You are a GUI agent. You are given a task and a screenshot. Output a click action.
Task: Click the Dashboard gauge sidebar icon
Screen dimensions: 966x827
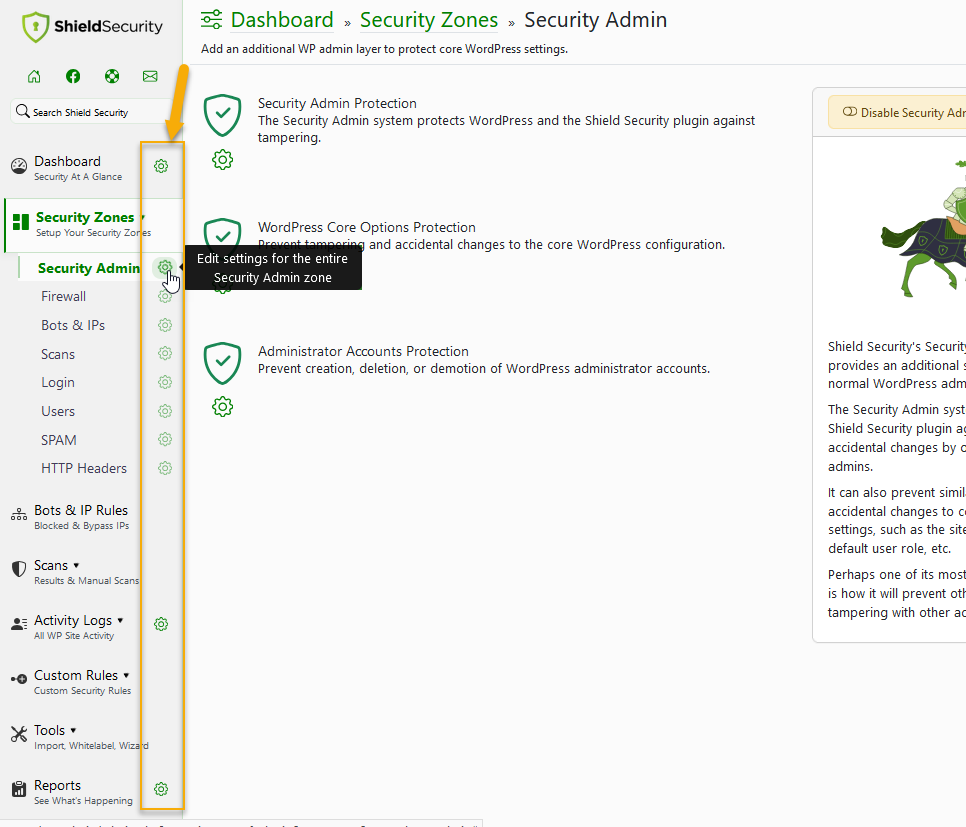[19, 166]
